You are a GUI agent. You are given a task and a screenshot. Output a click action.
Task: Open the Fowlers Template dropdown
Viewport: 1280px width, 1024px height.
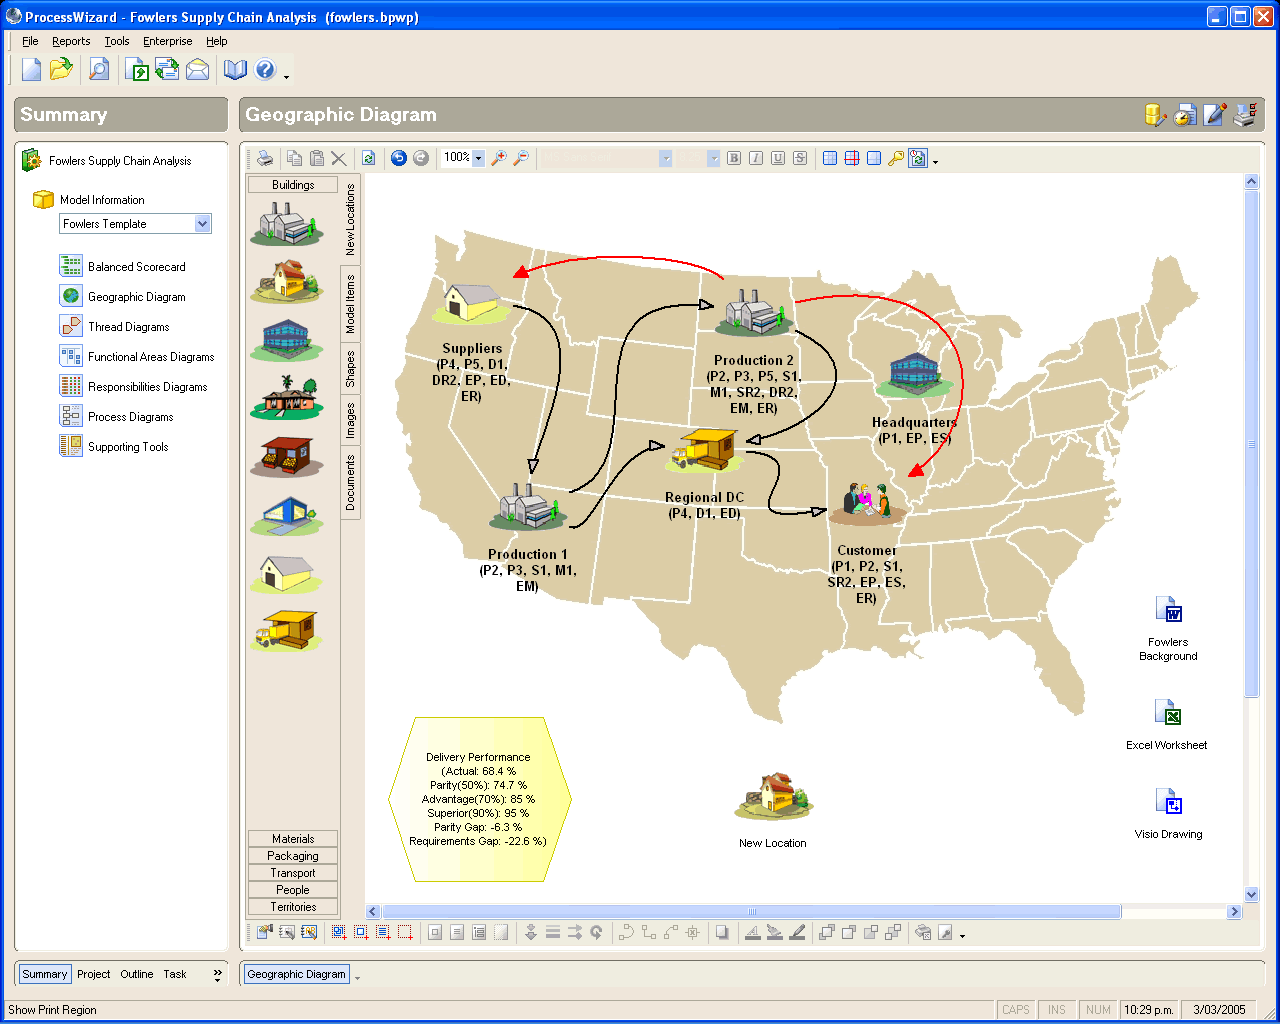202,224
